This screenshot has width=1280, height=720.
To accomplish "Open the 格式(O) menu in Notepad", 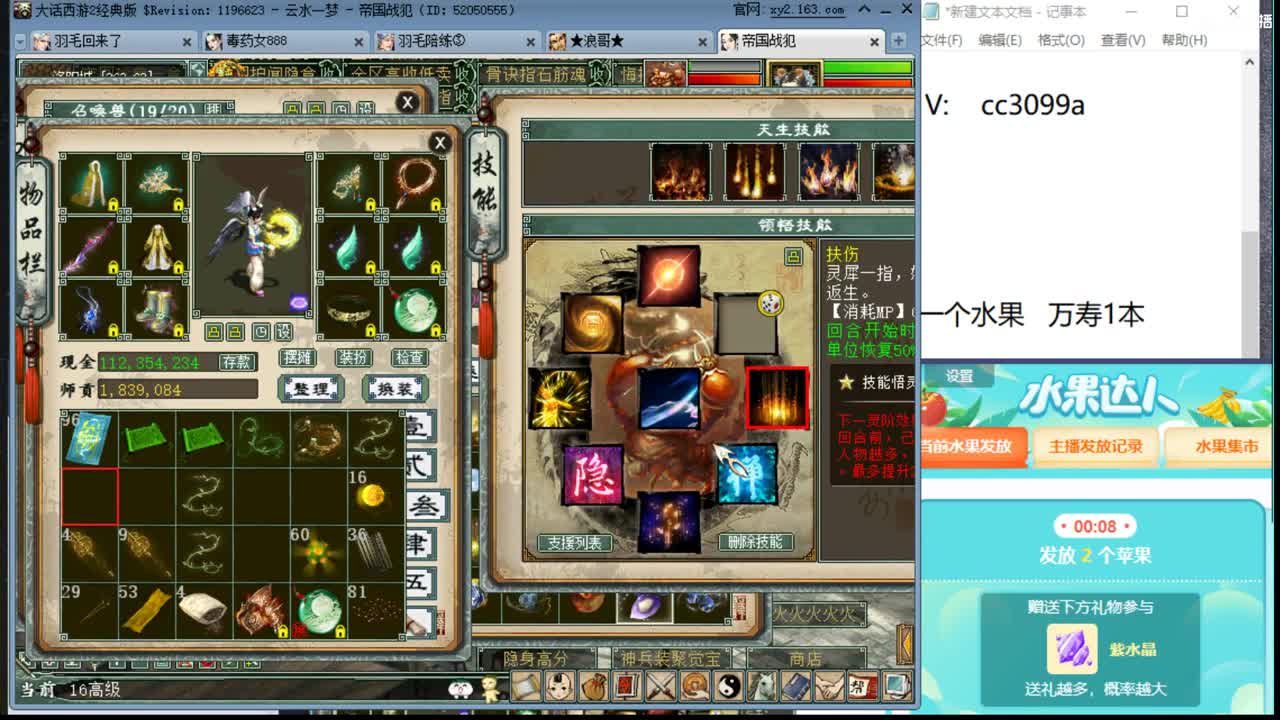I will click(1061, 40).
